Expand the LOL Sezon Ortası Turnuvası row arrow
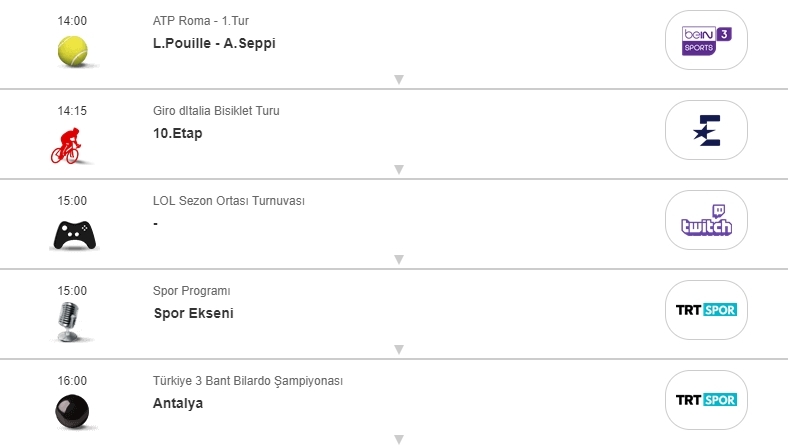 [398, 259]
